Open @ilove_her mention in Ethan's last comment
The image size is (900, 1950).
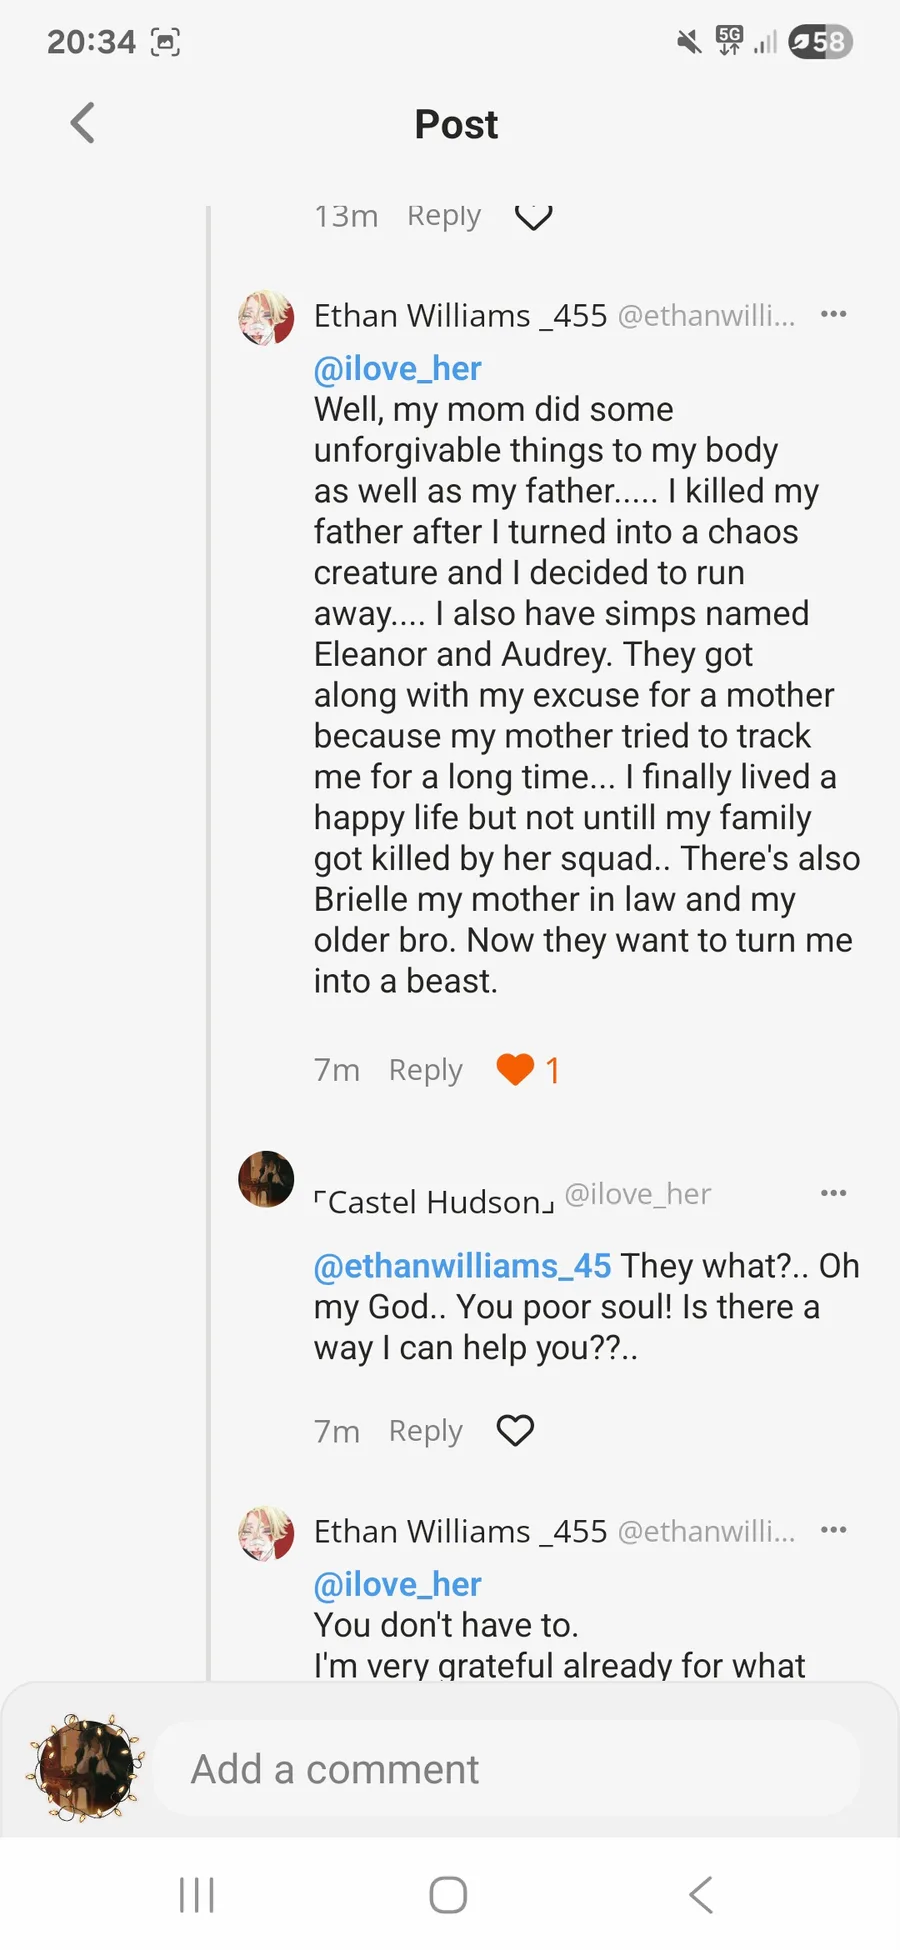[398, 1585]
